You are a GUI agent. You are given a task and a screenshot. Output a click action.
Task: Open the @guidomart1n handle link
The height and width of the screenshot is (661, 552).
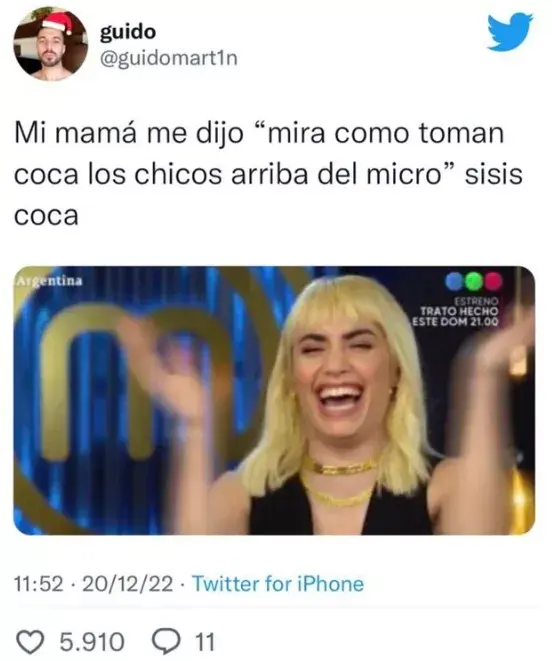point(168,58)
